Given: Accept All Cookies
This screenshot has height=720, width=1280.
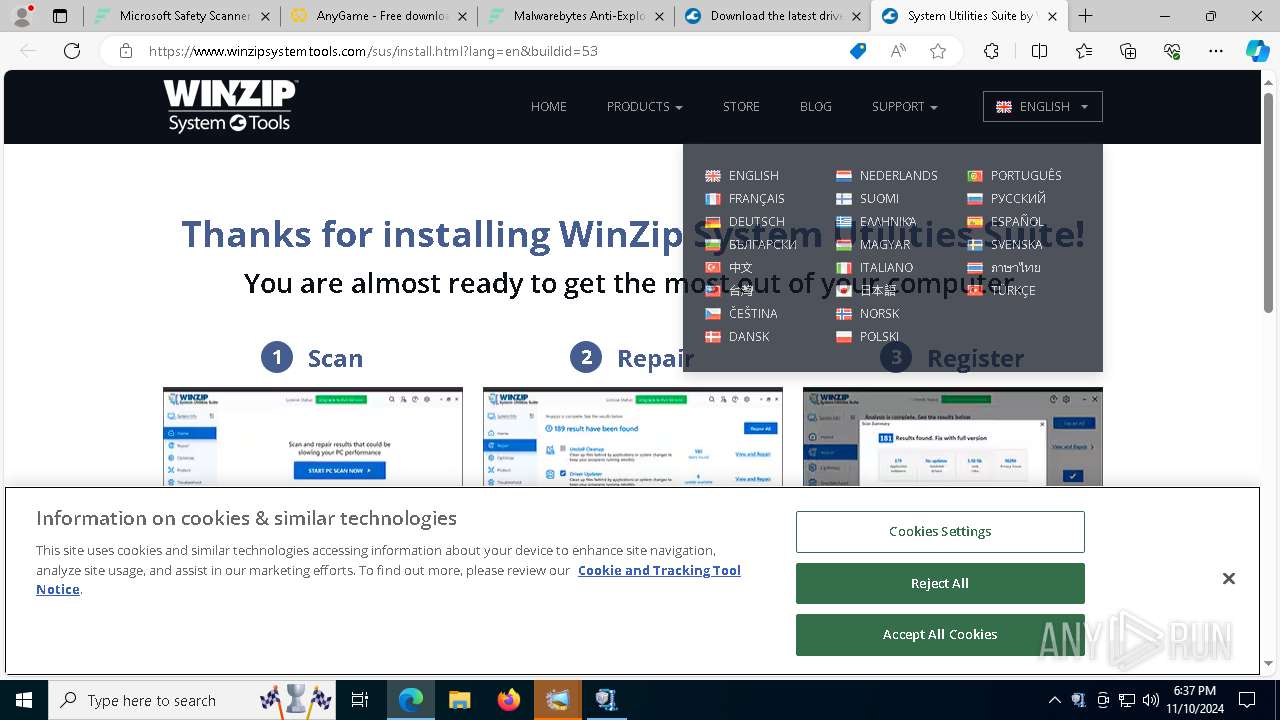Looking at the screenshot, I should coord(940,635).
